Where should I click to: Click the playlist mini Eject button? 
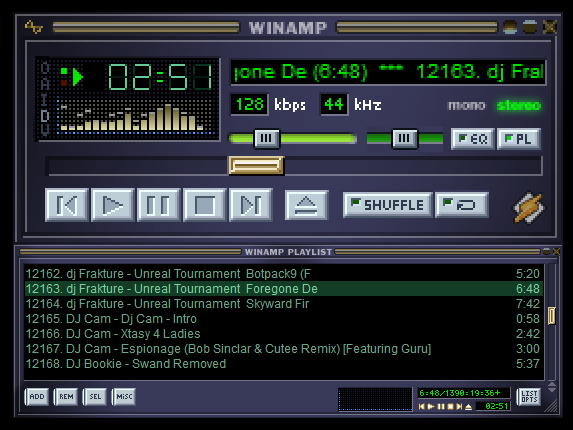[x=468, y=407]
